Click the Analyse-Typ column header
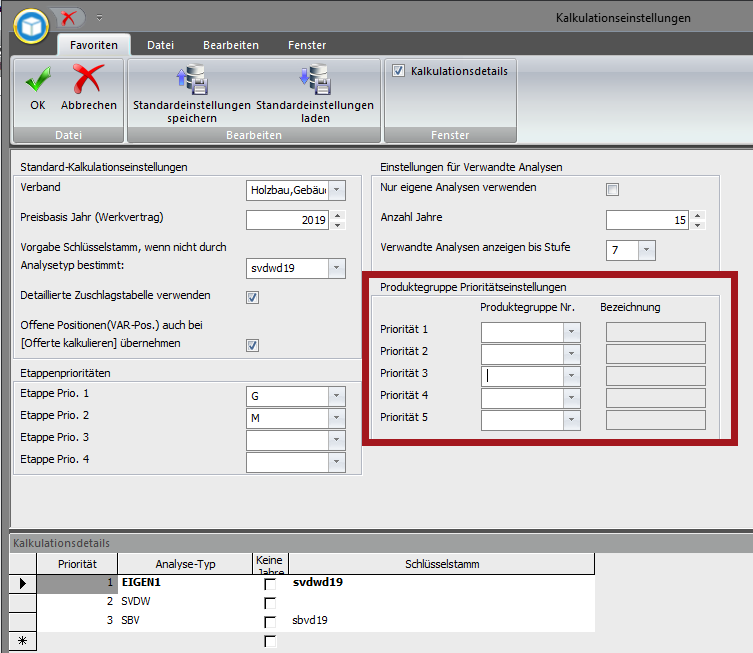Image resolution: width=753 pixels, height=653 pixels. click(x=185, y=564)
